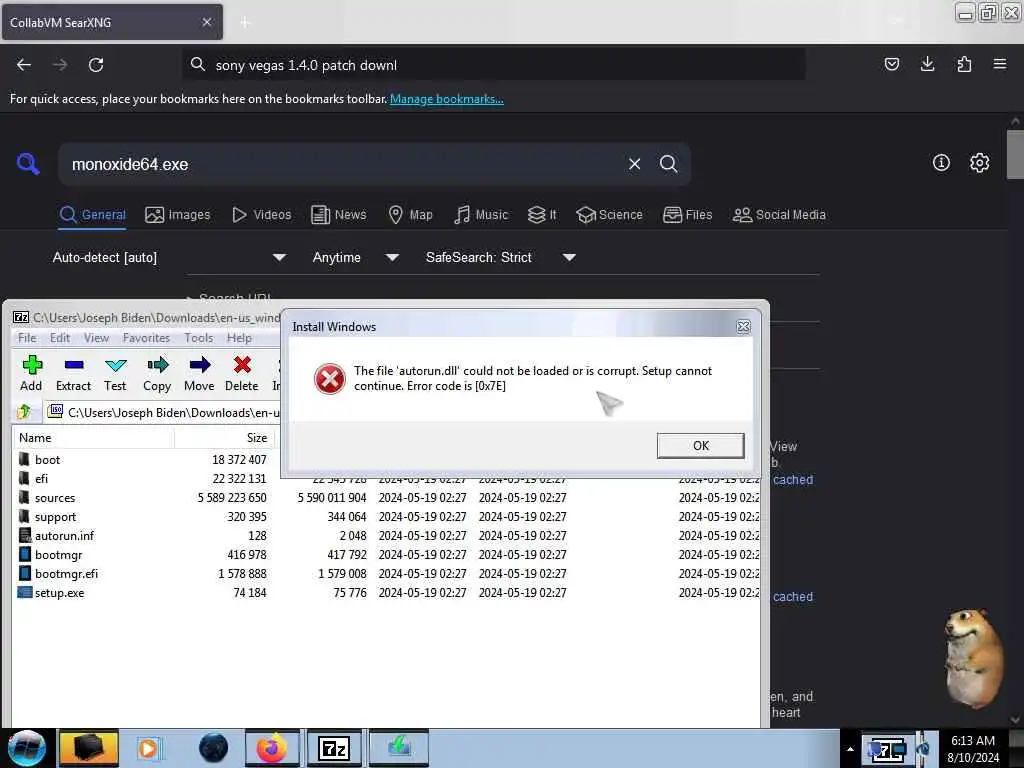This screenshot has width=1024, height=768.
Task: Open the Auto-detect language dropdown
Action: pyautogui.click(x=169, y=257)
